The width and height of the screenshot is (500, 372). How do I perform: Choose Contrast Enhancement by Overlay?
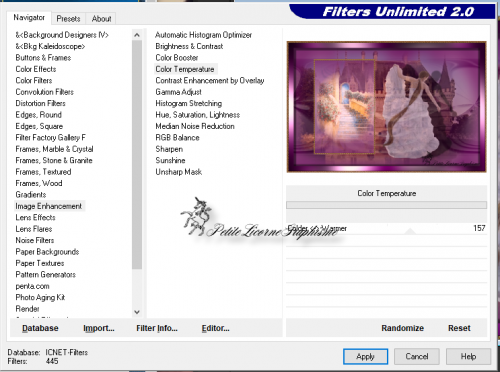[x=210, y=80]
